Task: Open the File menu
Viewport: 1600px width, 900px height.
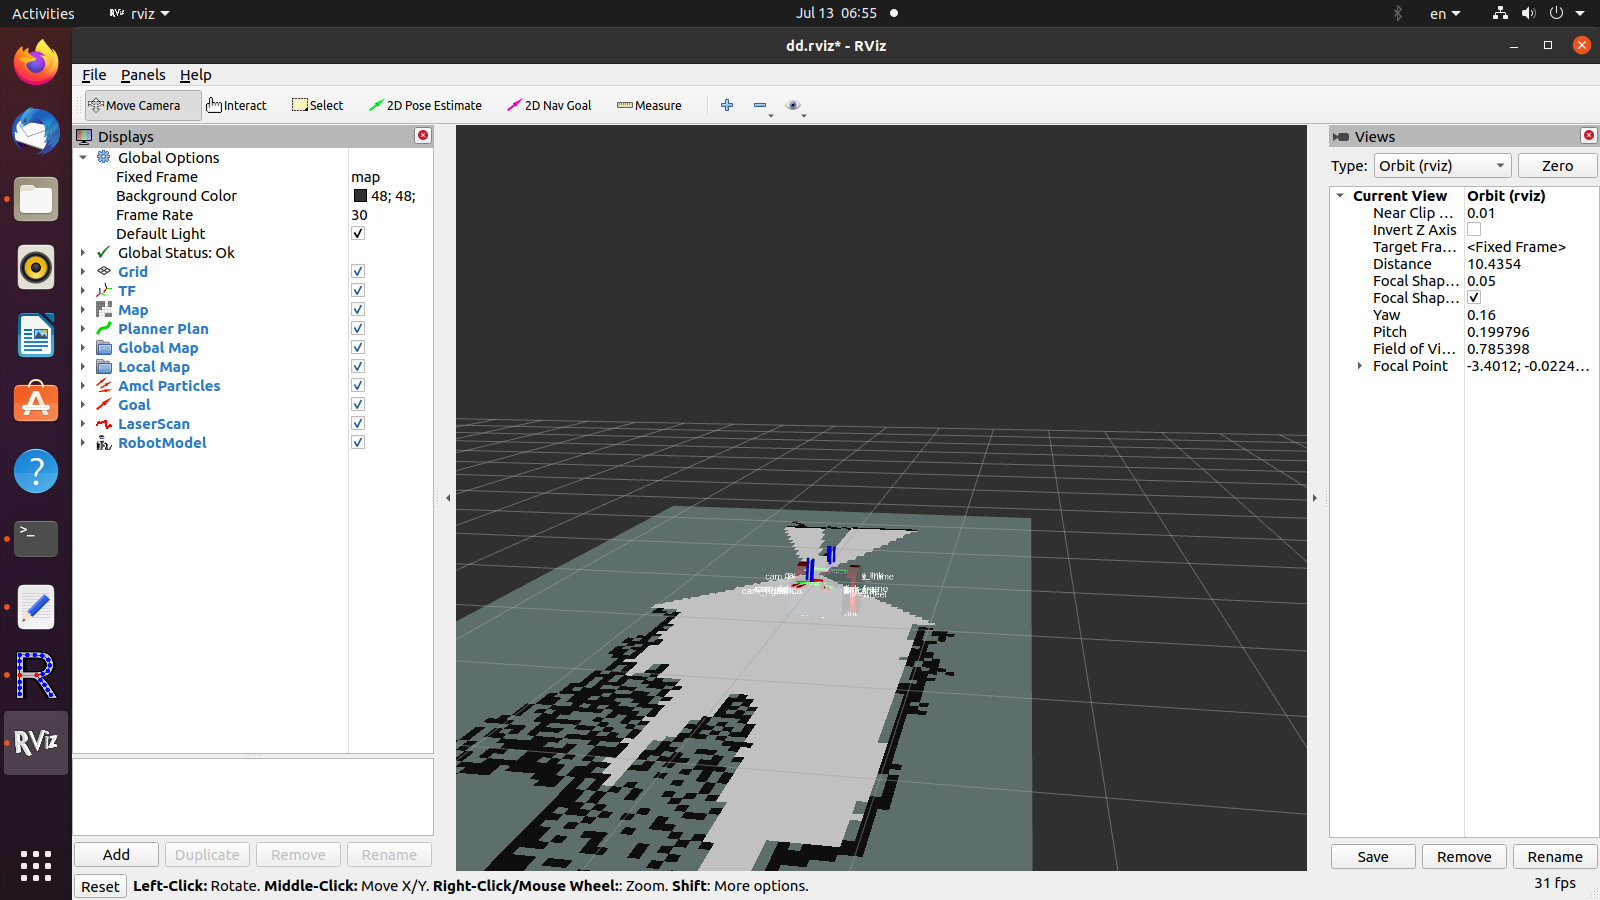Action: coord(94,75)
